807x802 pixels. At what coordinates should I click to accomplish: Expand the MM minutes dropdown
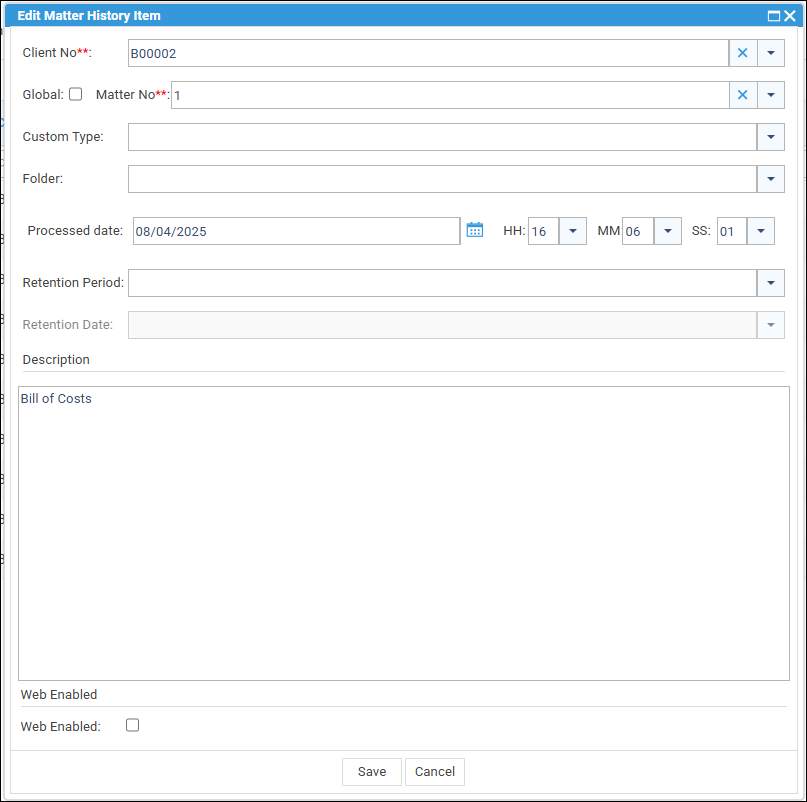click(667, 231)
